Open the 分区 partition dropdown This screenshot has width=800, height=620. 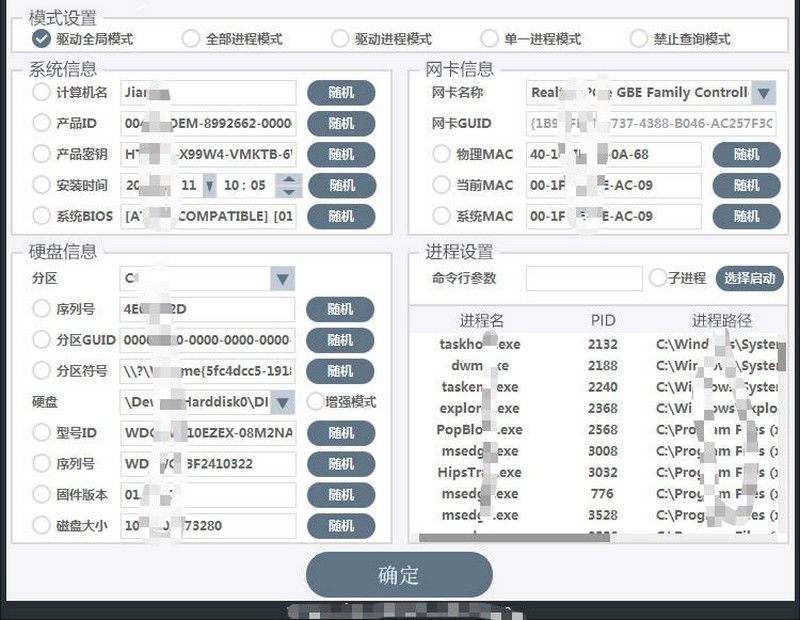(x=281, y=278)
